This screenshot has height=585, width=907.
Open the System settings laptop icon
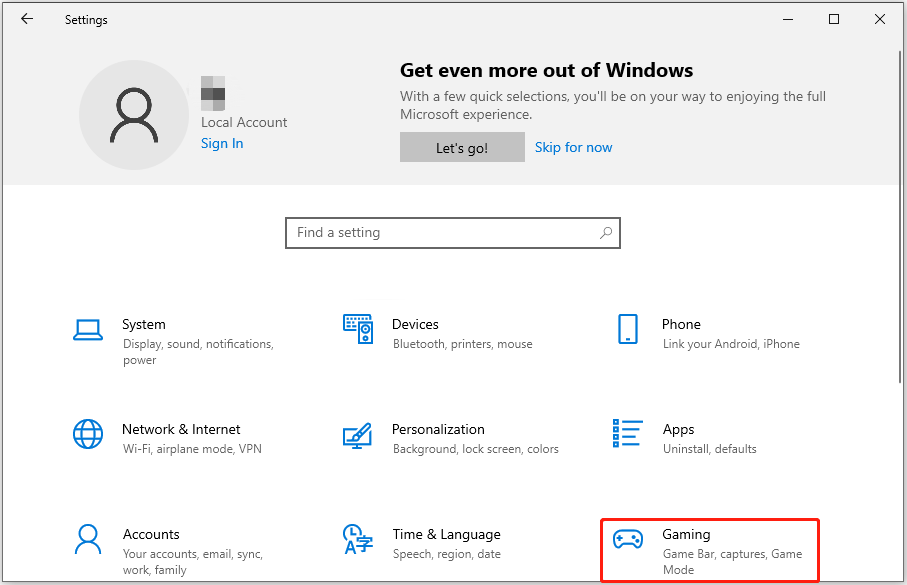click(x=88, y=329)
